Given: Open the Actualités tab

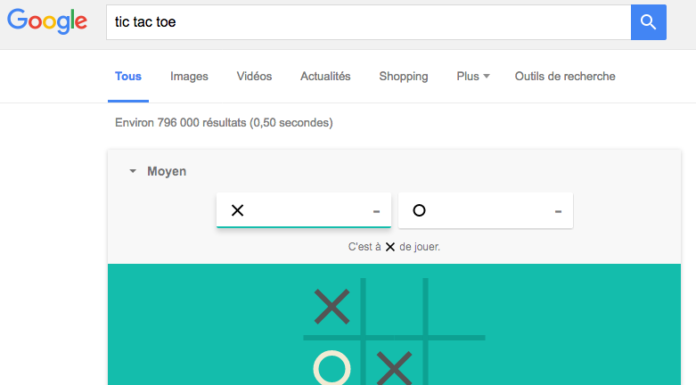Looking at the screenshot, I should (x=325, y=76).
